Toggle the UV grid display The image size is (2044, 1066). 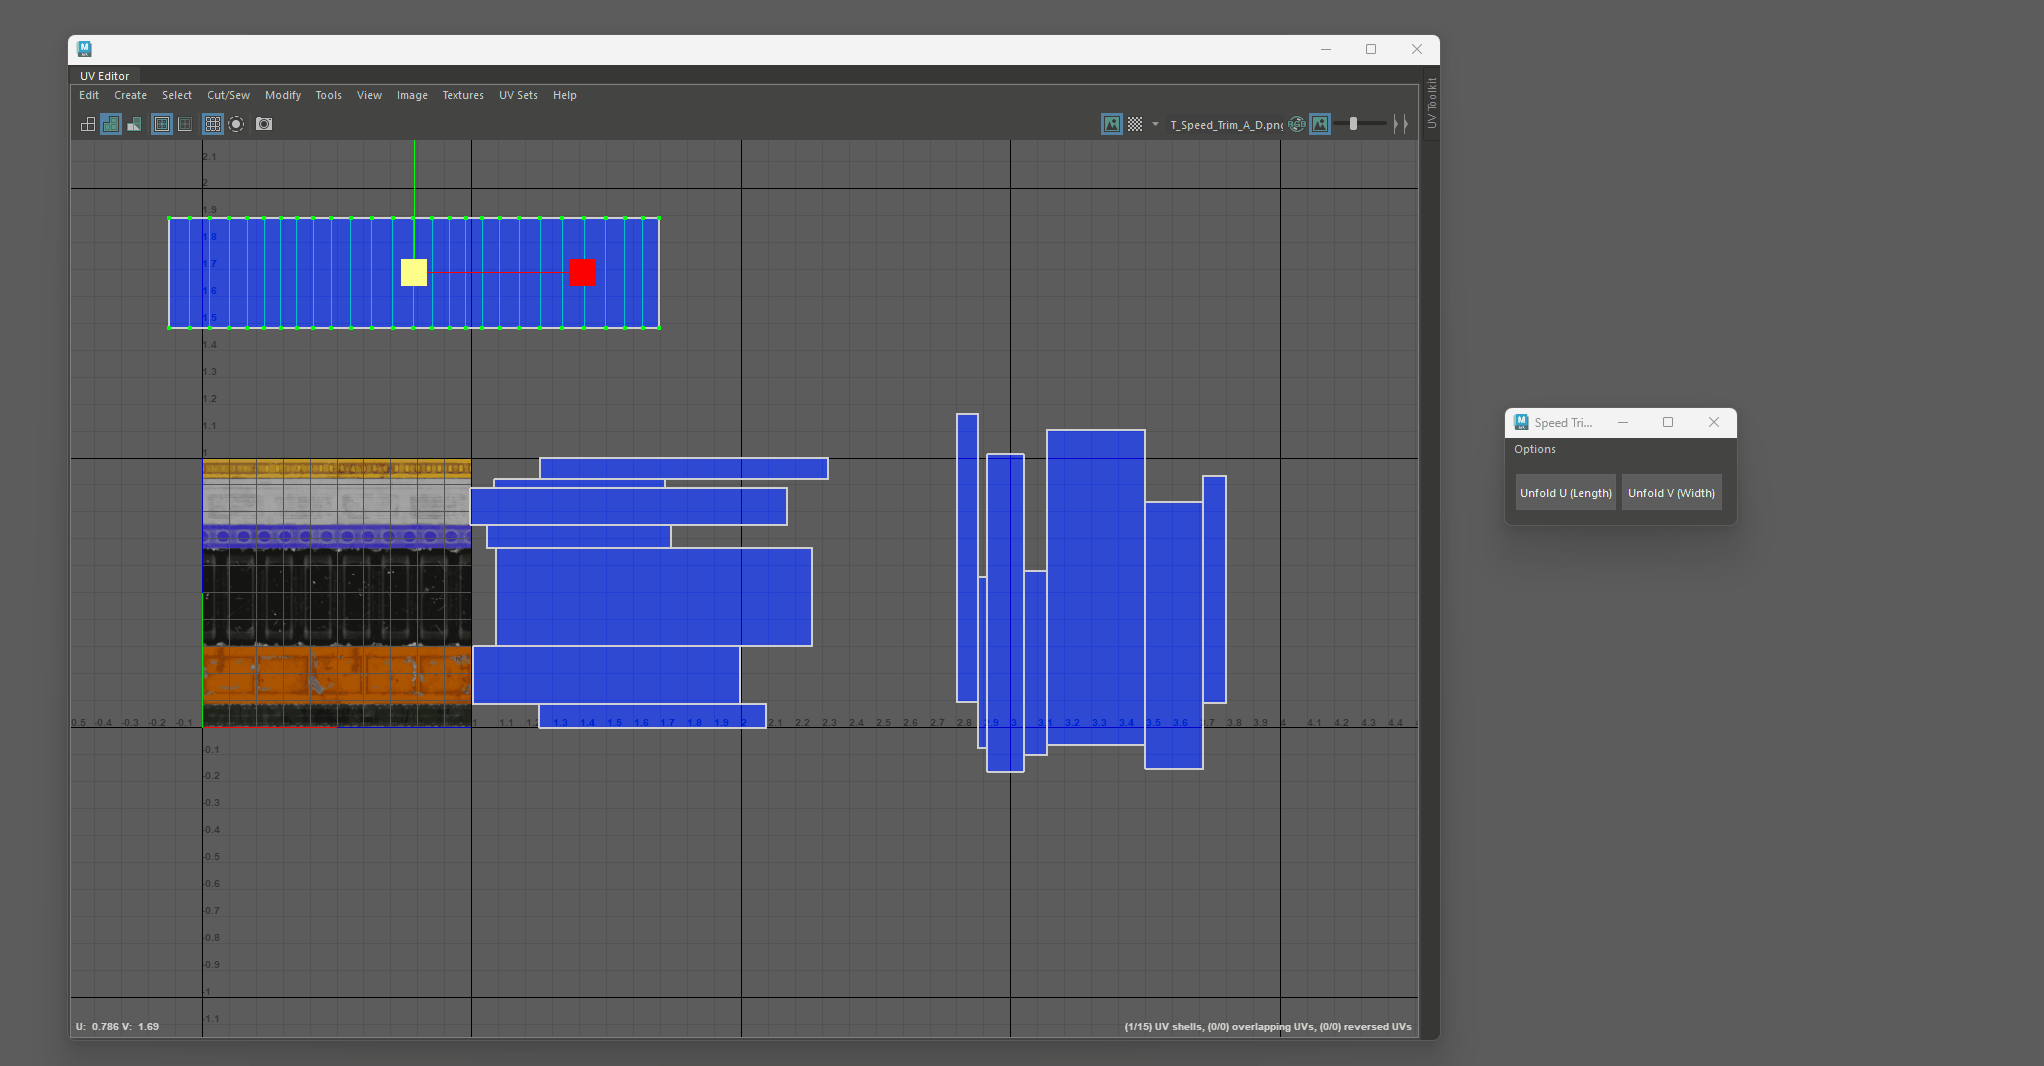[213, 124]
